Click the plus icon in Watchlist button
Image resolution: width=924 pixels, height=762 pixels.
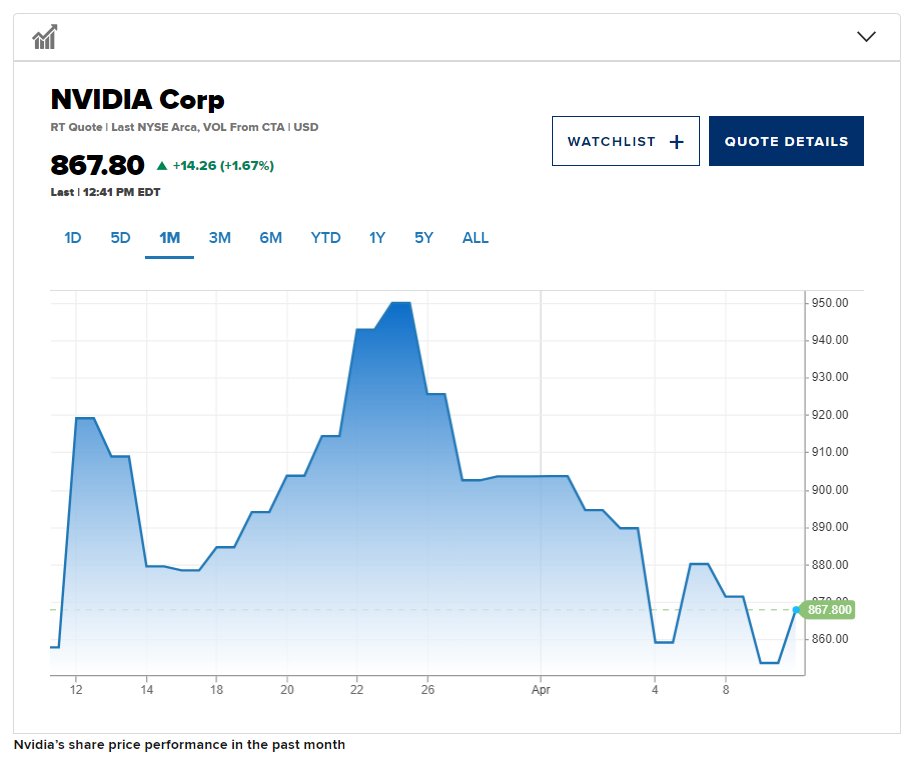pos(677,141)
